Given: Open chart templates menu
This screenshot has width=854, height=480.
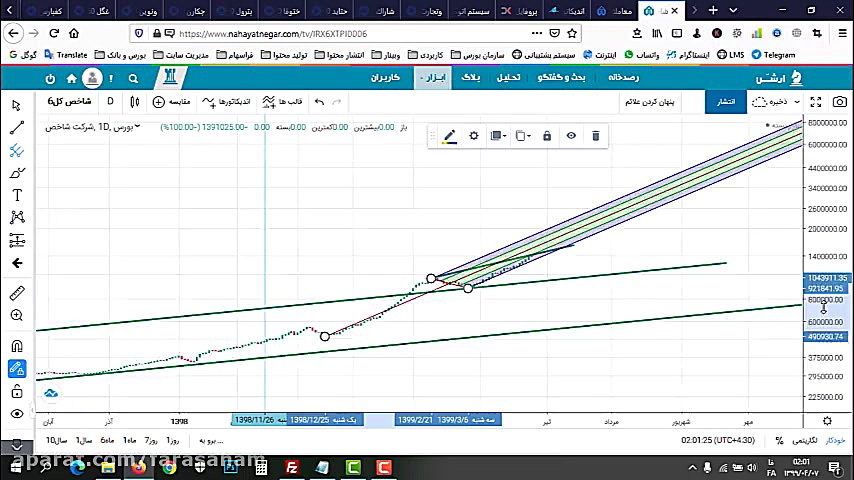Looking at the screenshot, I should (282, 102).
